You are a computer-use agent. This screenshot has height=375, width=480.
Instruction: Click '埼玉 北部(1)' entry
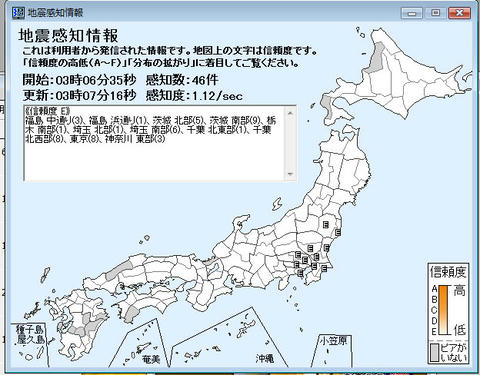click(x=97, y=130)
